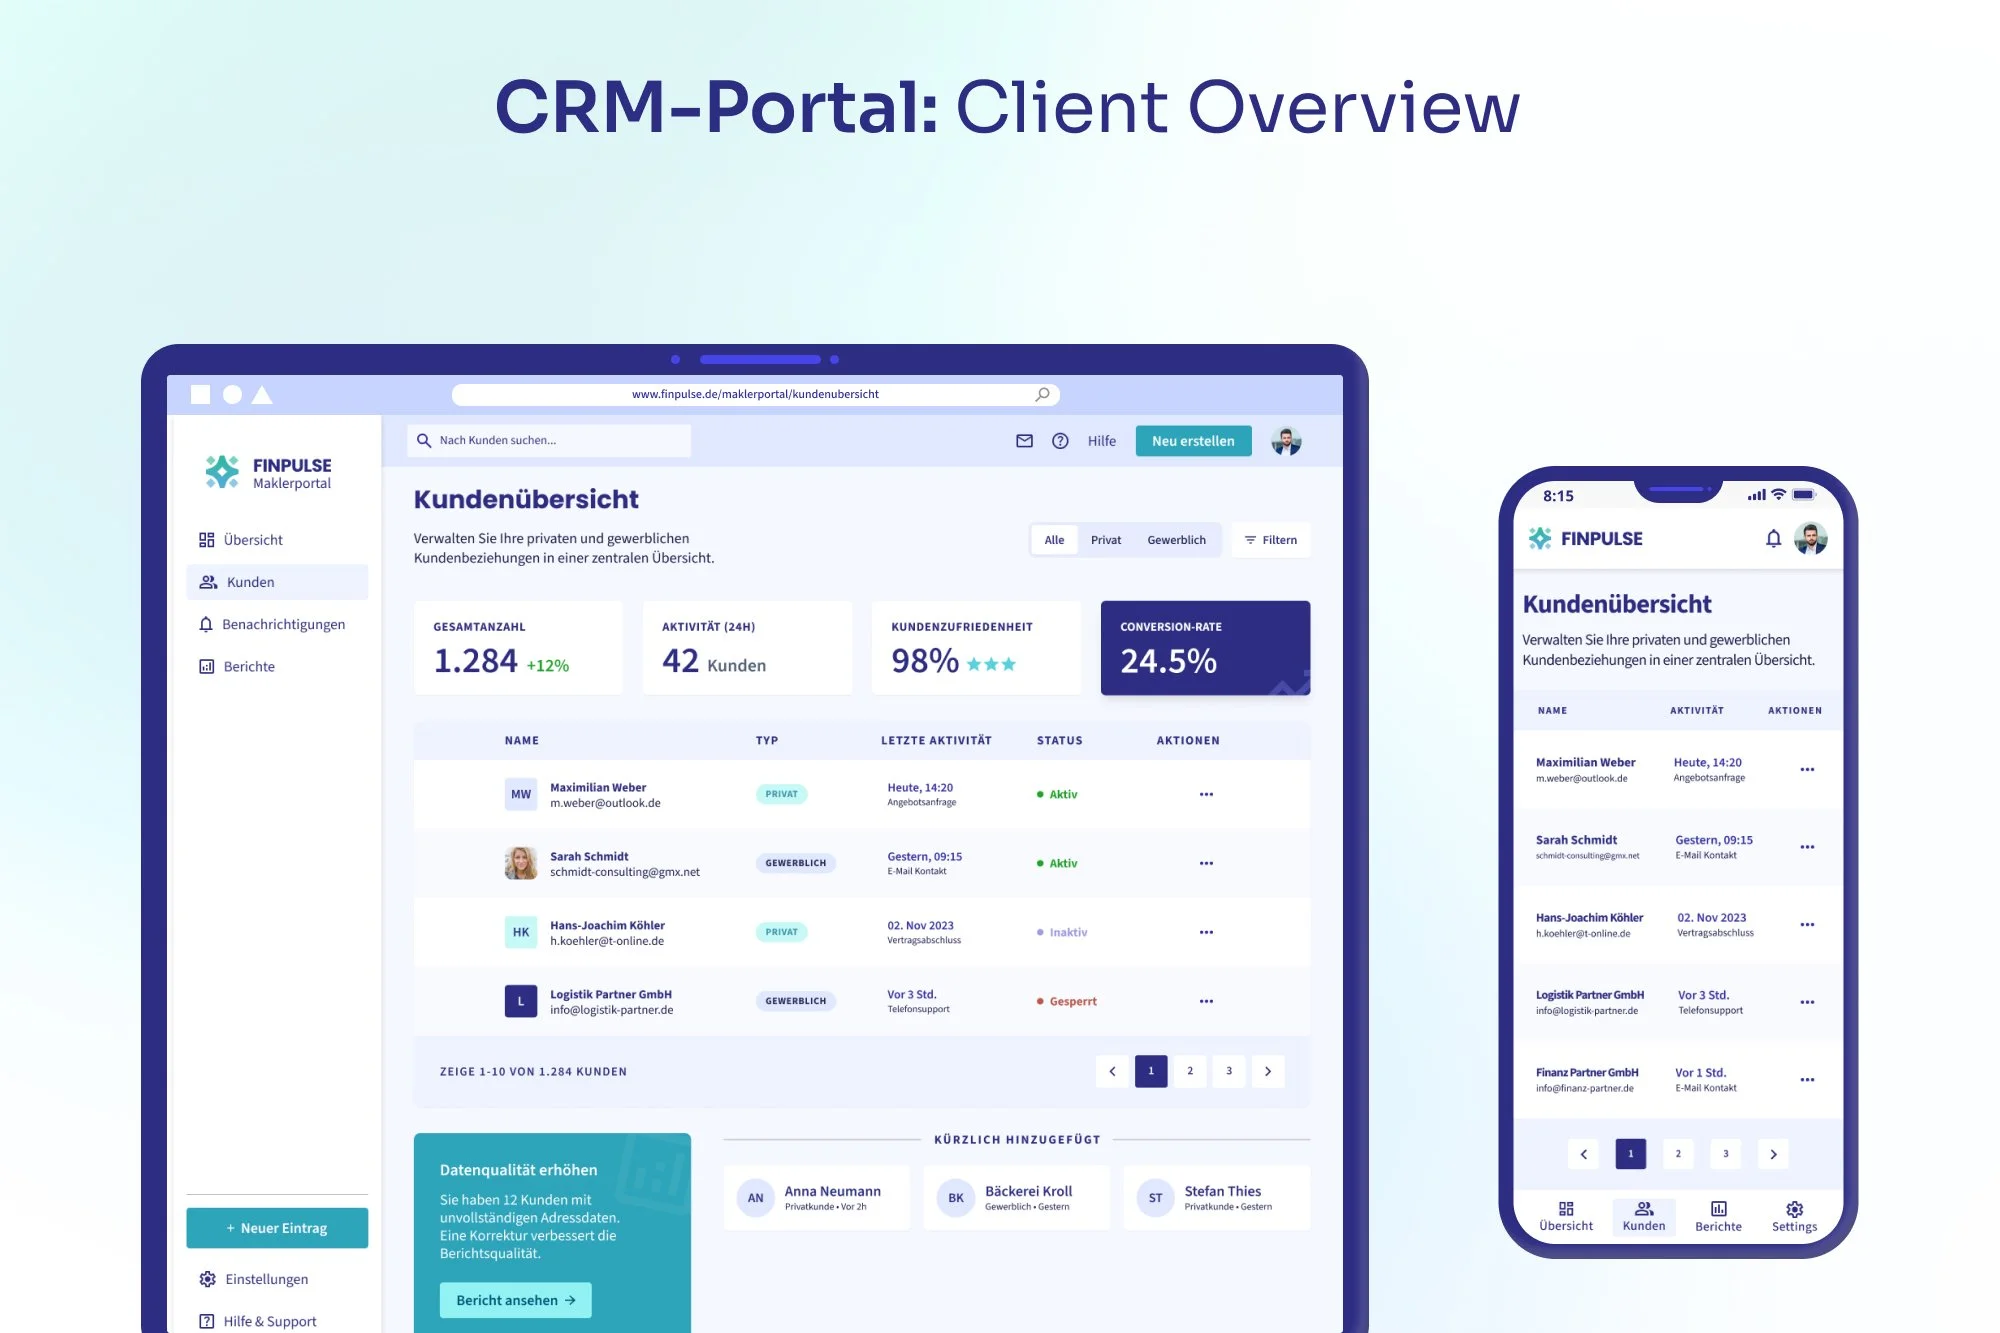The width and height of the screenshot is (2000, 1333).
Task: Open the Filtern dropdown
Action: 1271,539
